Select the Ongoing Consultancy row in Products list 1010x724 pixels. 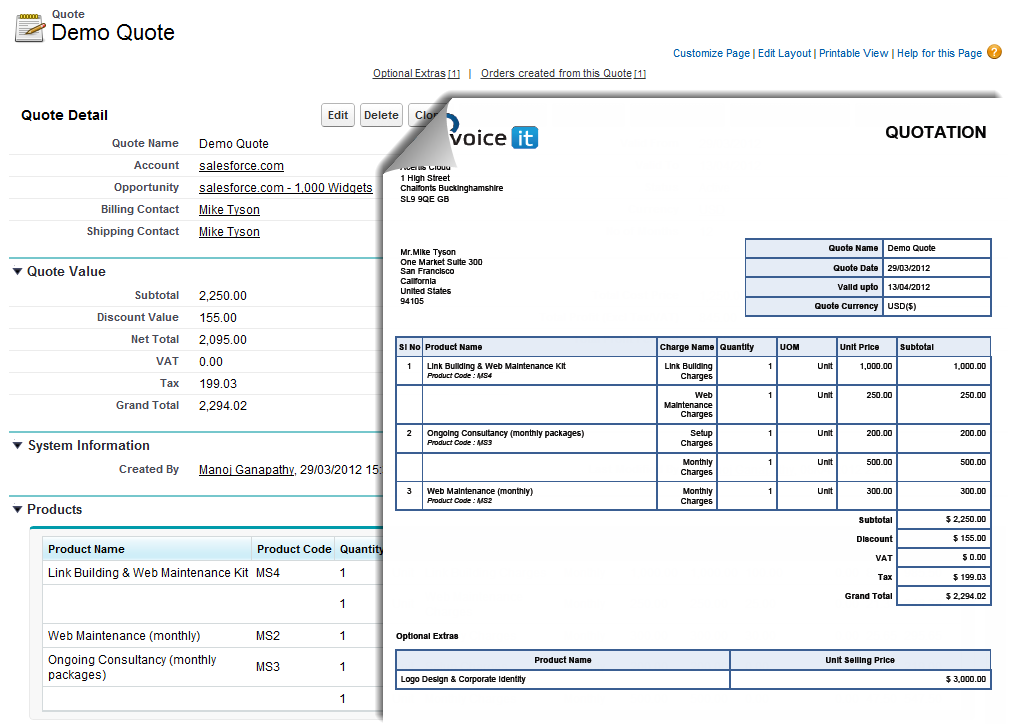[x=213, y=667]
